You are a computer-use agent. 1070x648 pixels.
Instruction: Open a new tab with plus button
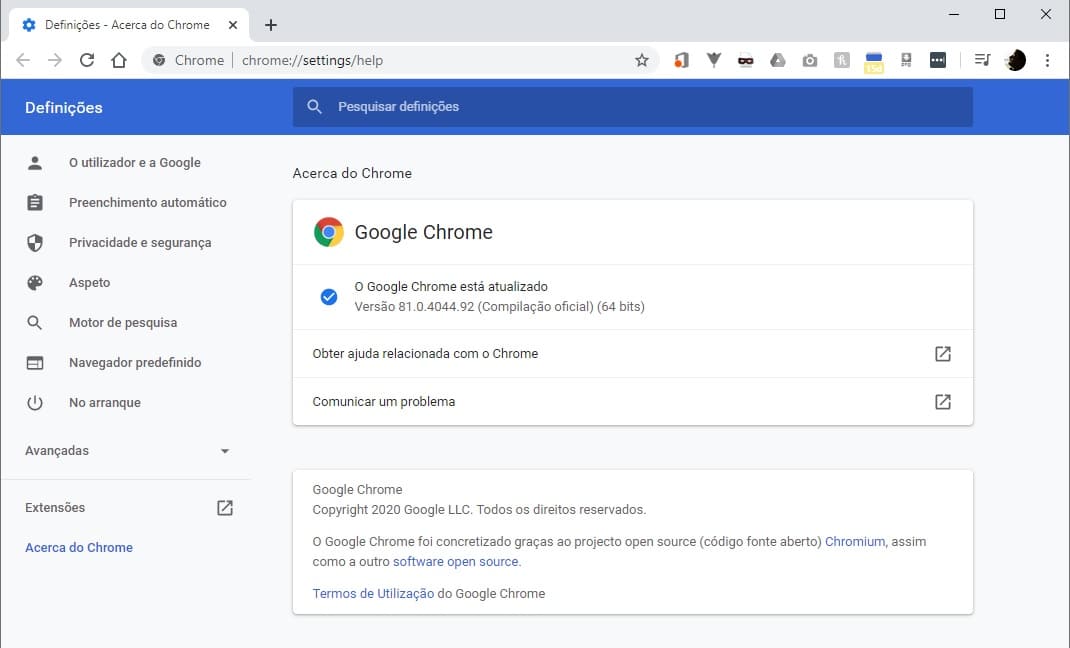click(271, 25)
